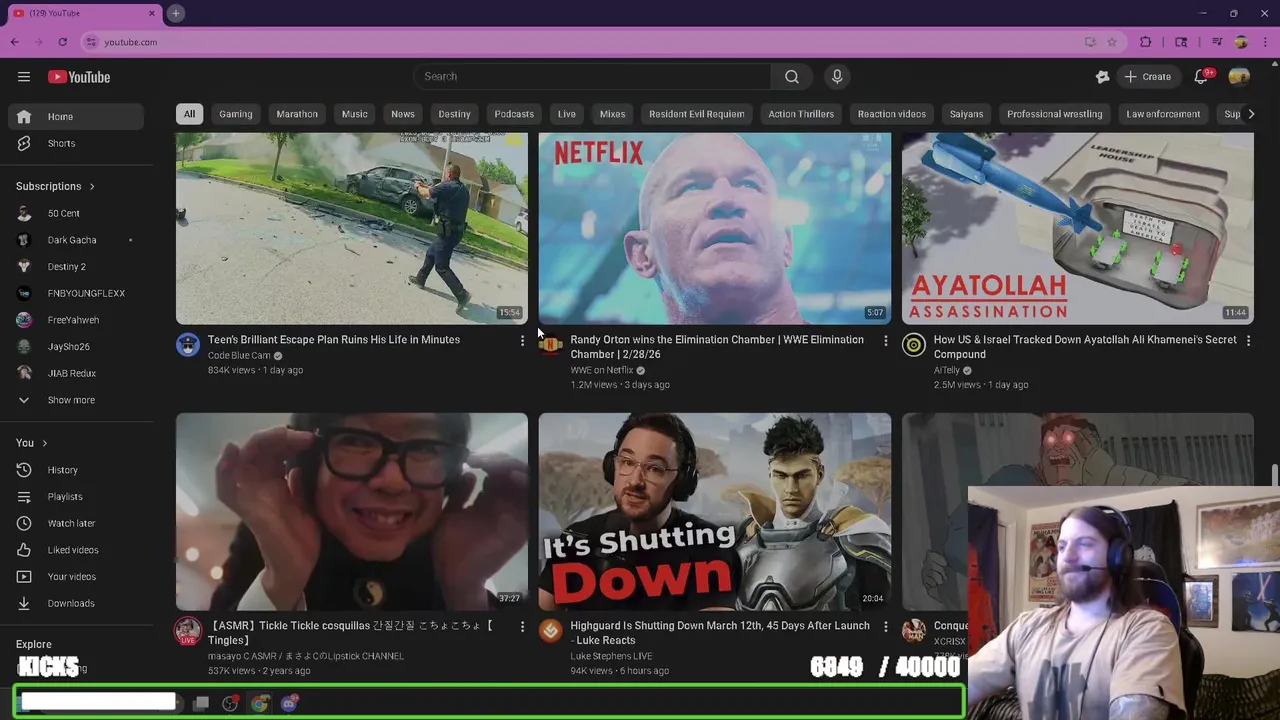The image size is (1280, 720).
Task: Open Shorts in the sidebar
Action: [75, 143]
